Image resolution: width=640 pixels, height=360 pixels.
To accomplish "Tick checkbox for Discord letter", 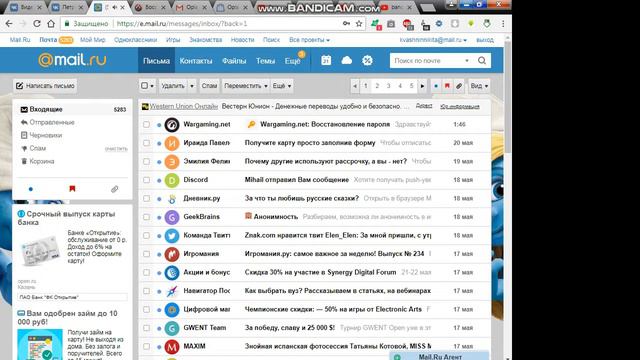I will (x=146, y=180).
